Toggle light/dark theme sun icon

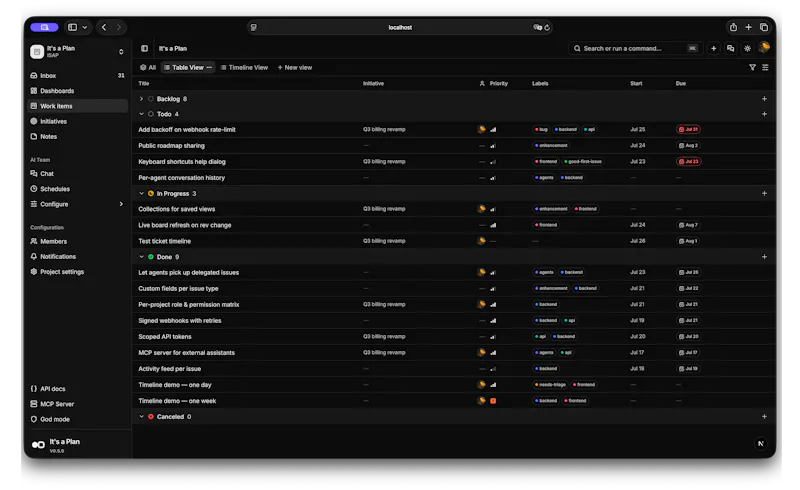tap(747, 48)
